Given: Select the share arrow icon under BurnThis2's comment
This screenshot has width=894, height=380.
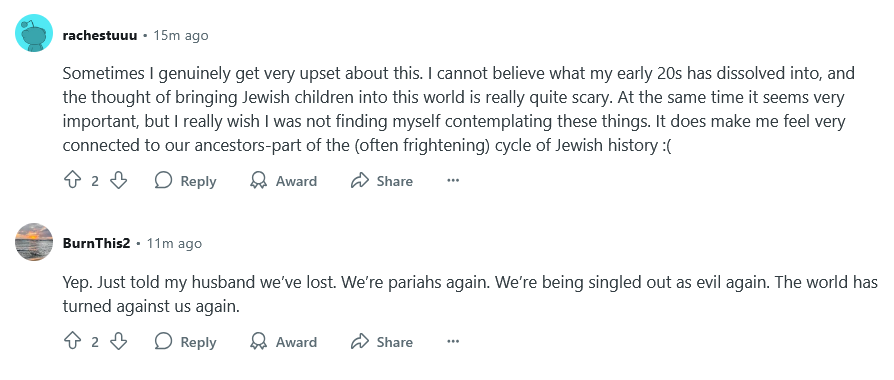Looking at the screenshot, I should click(x=360, y=342).
